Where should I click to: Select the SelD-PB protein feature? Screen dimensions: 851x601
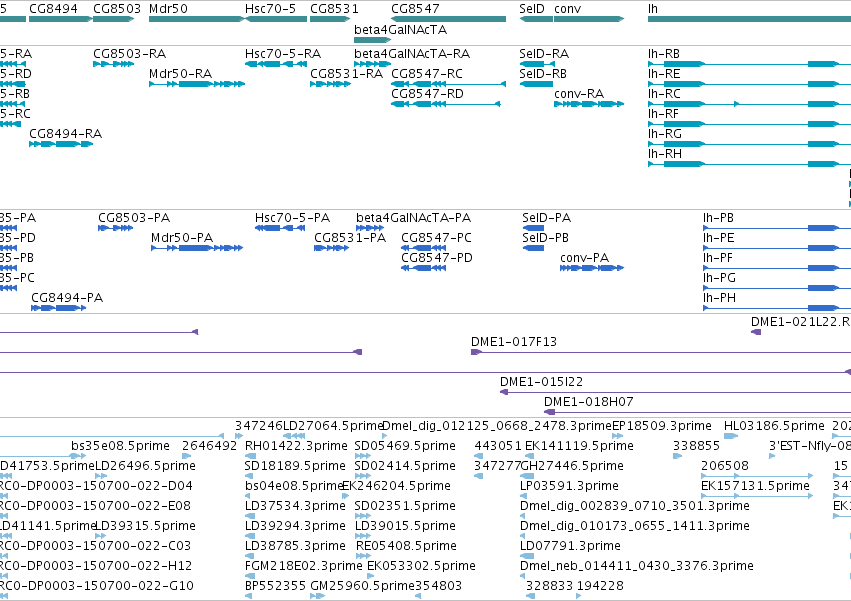click(533, 248)
